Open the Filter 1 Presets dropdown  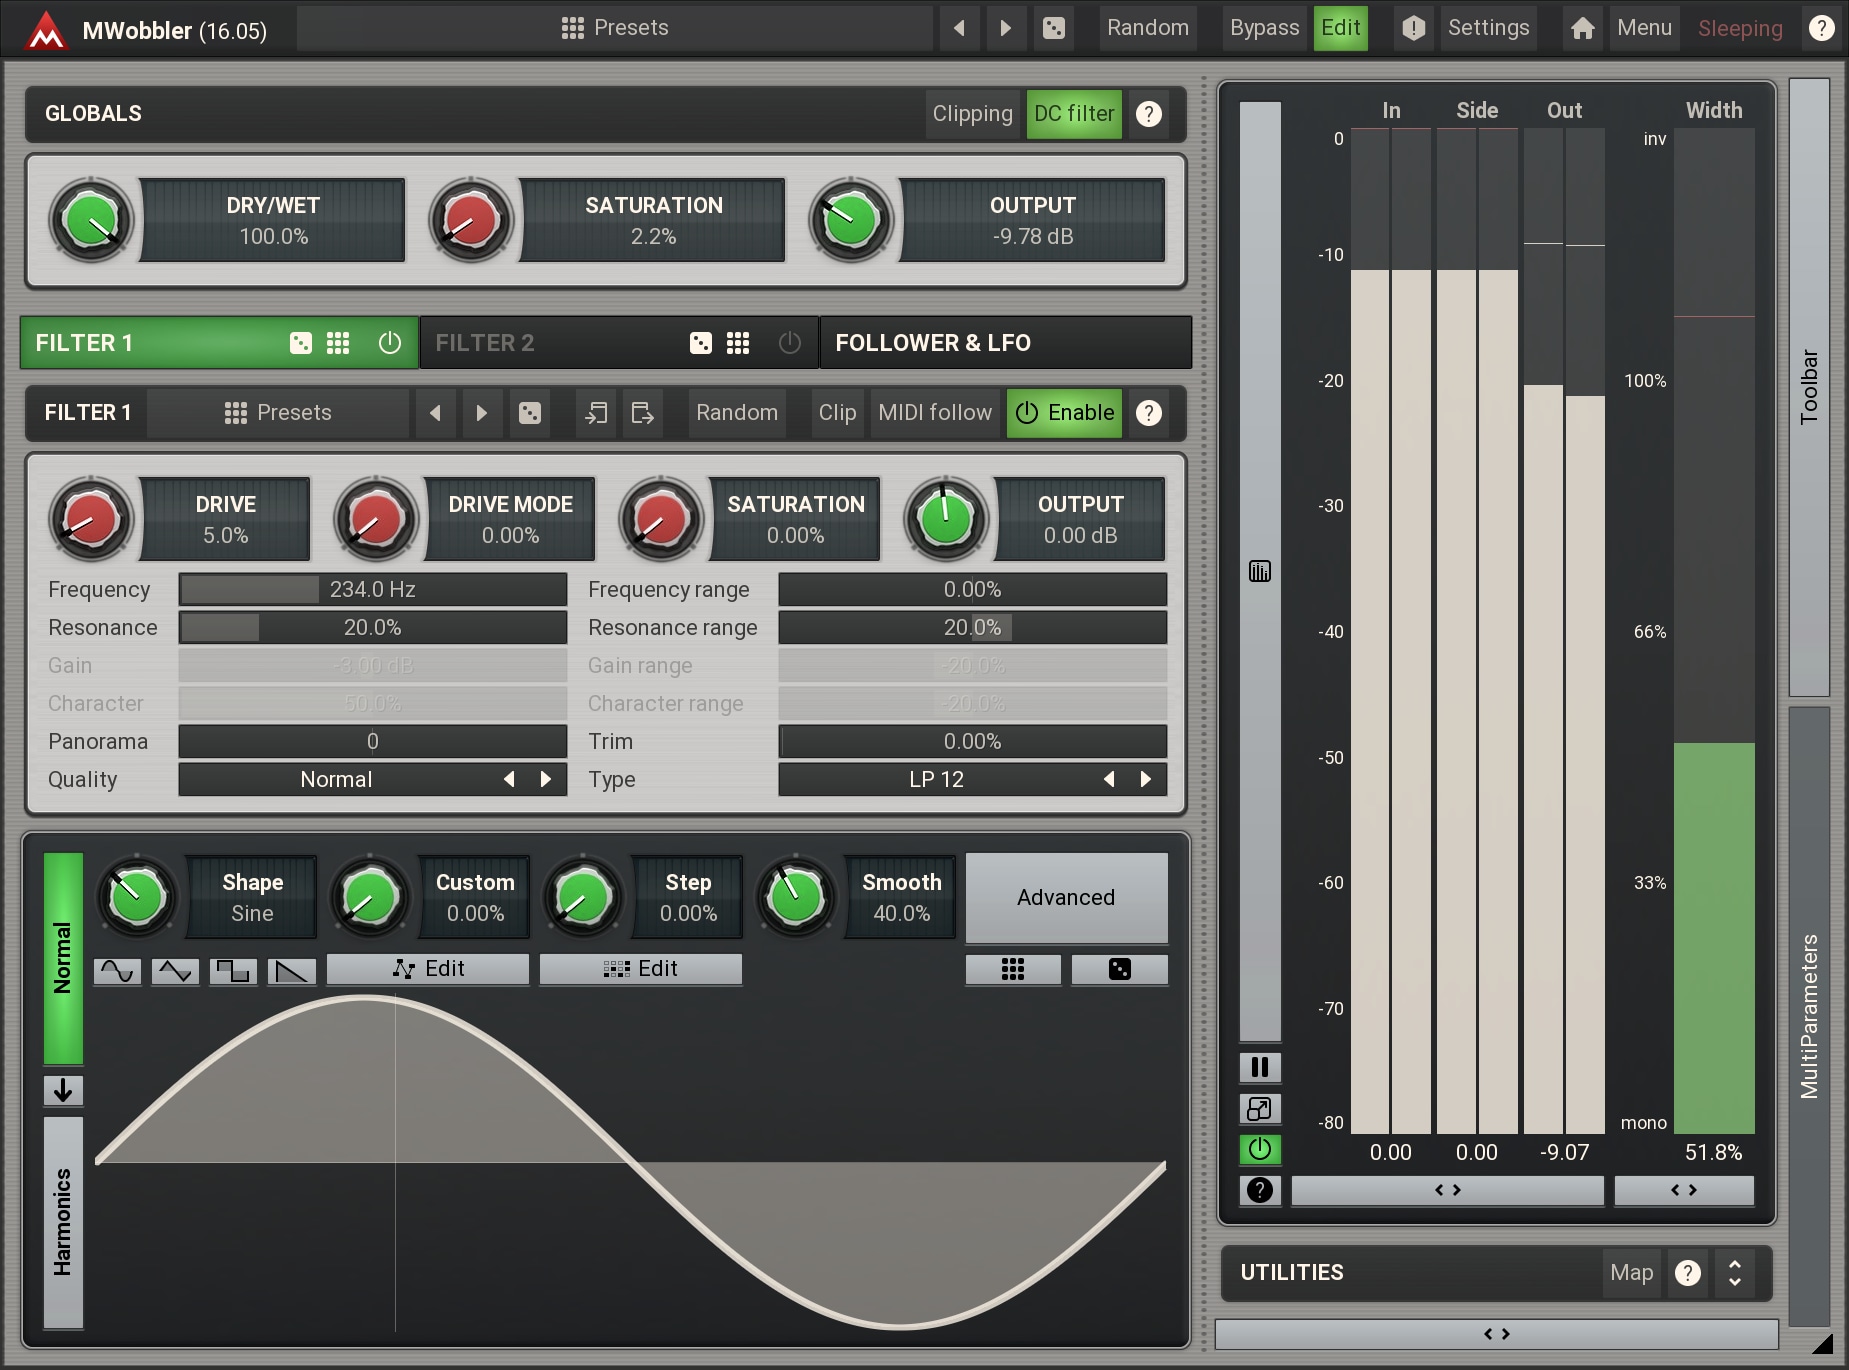278,413
